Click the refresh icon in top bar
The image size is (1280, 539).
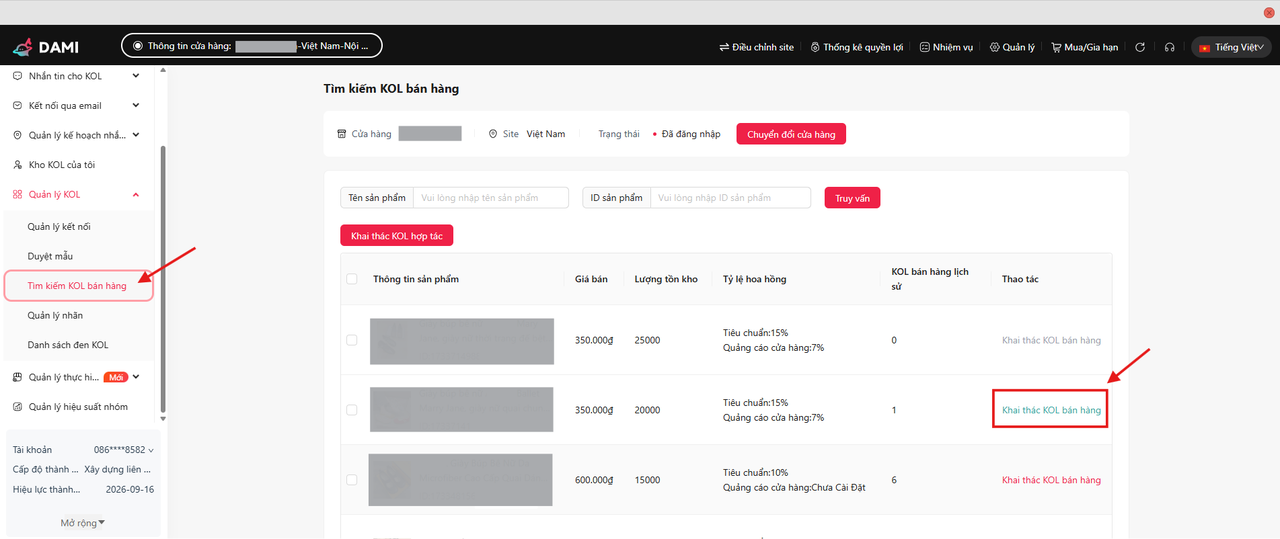coord(1139,47)
